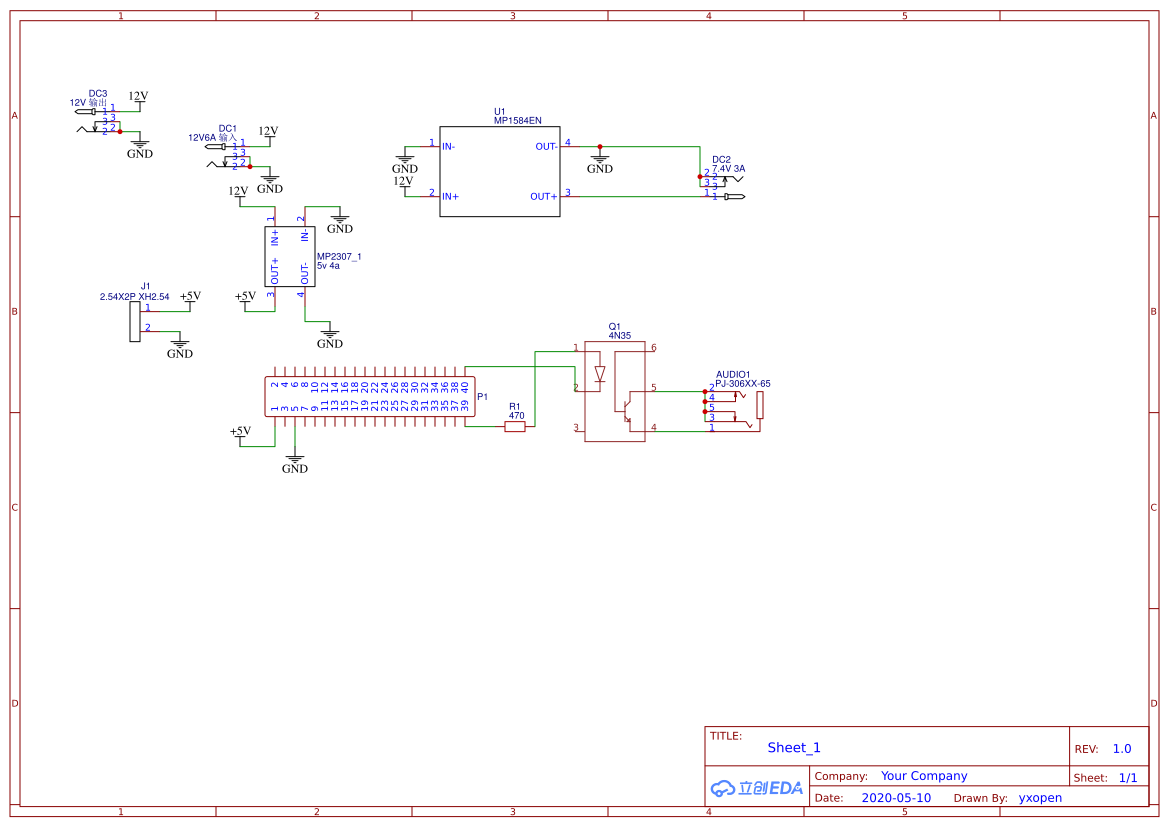Select the 'OUT+' pin name on U1
The width and height of the screenshot is (1169, 827).
tap(543, 197)
